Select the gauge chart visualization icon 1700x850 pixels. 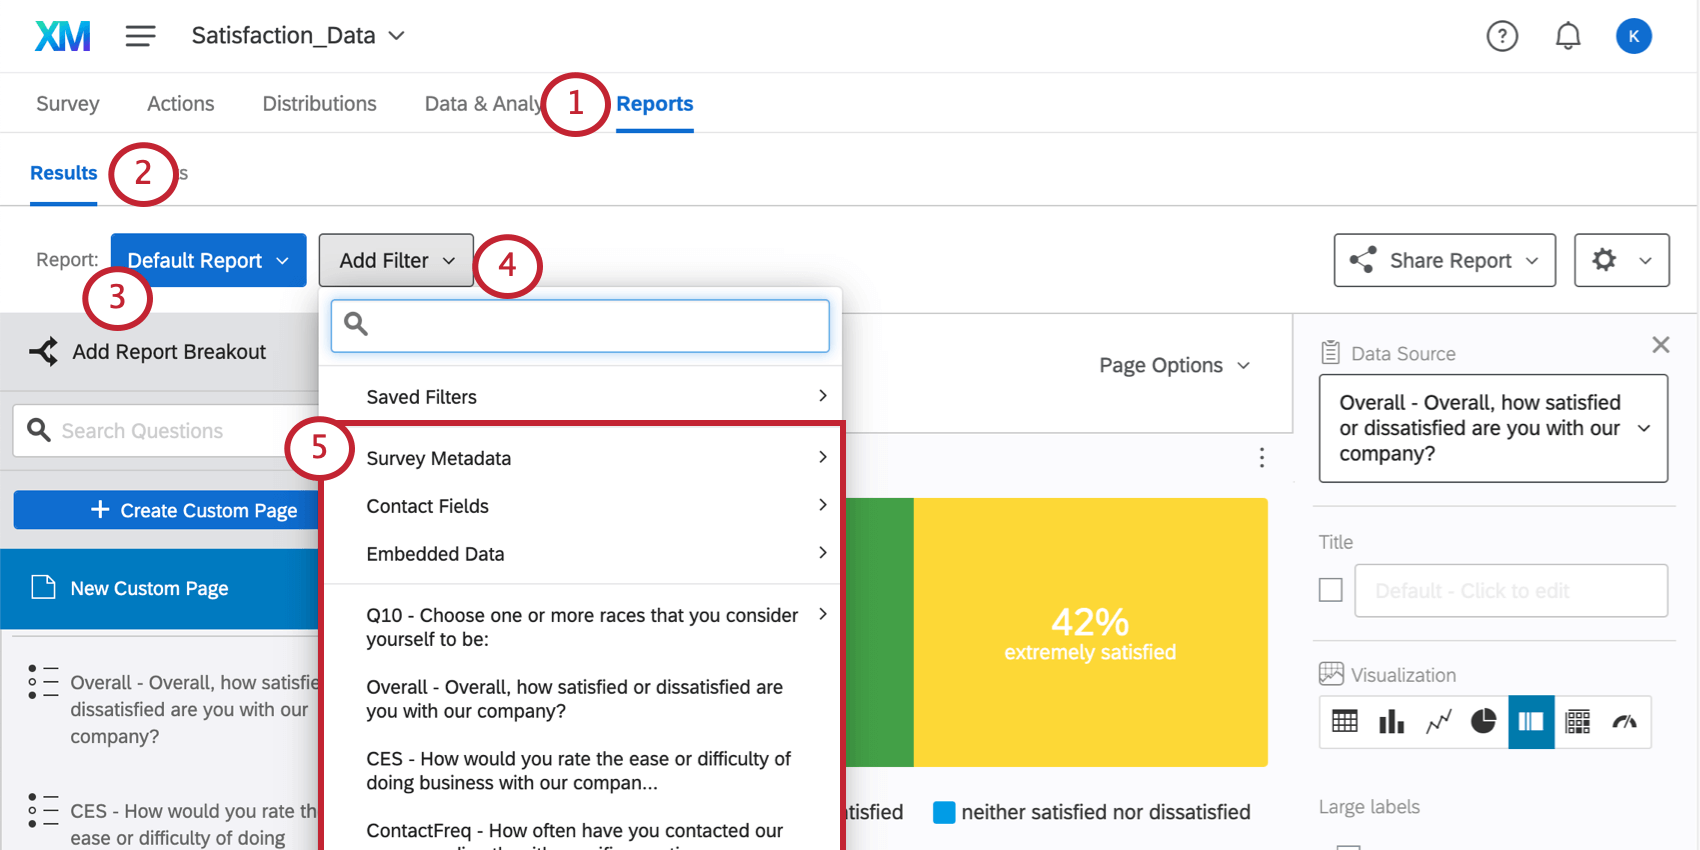tap(1625, 721)
